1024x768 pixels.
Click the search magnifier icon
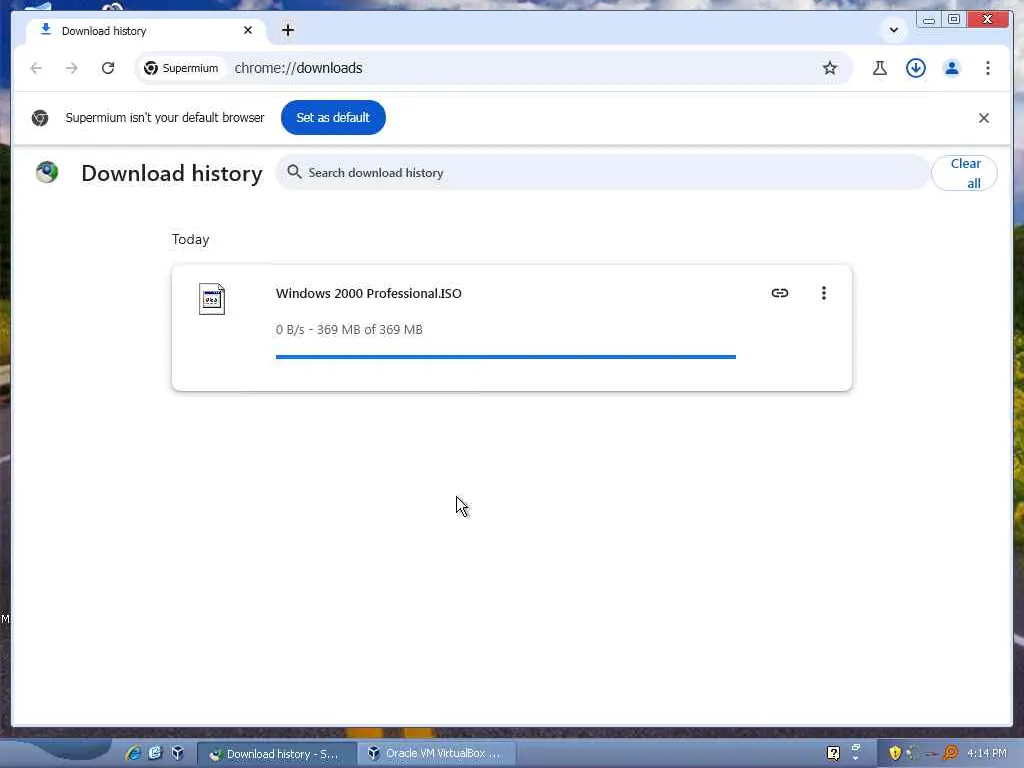(x=294, y=172)
